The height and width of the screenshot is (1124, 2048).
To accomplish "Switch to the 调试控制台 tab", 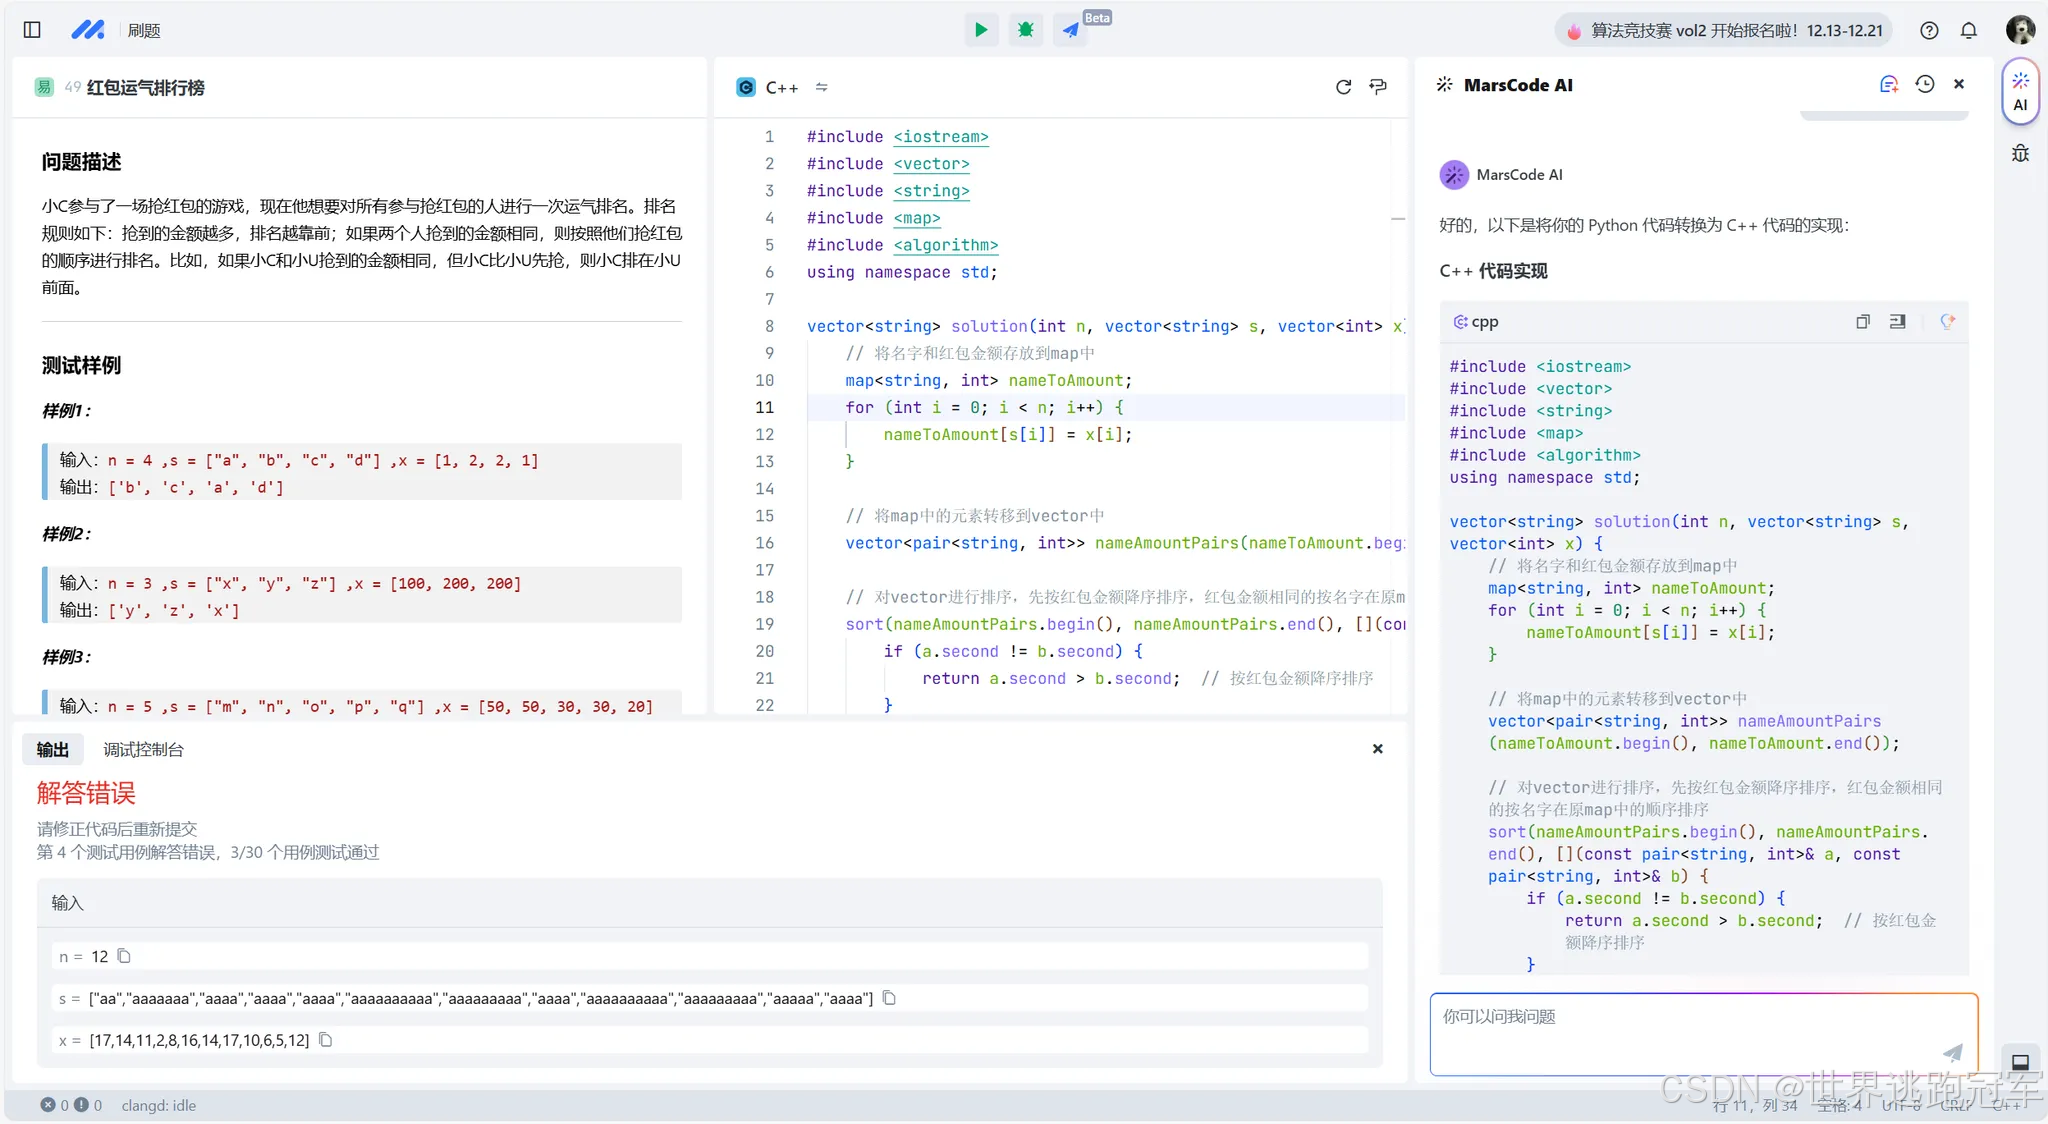I will click(x=143, y=750).
